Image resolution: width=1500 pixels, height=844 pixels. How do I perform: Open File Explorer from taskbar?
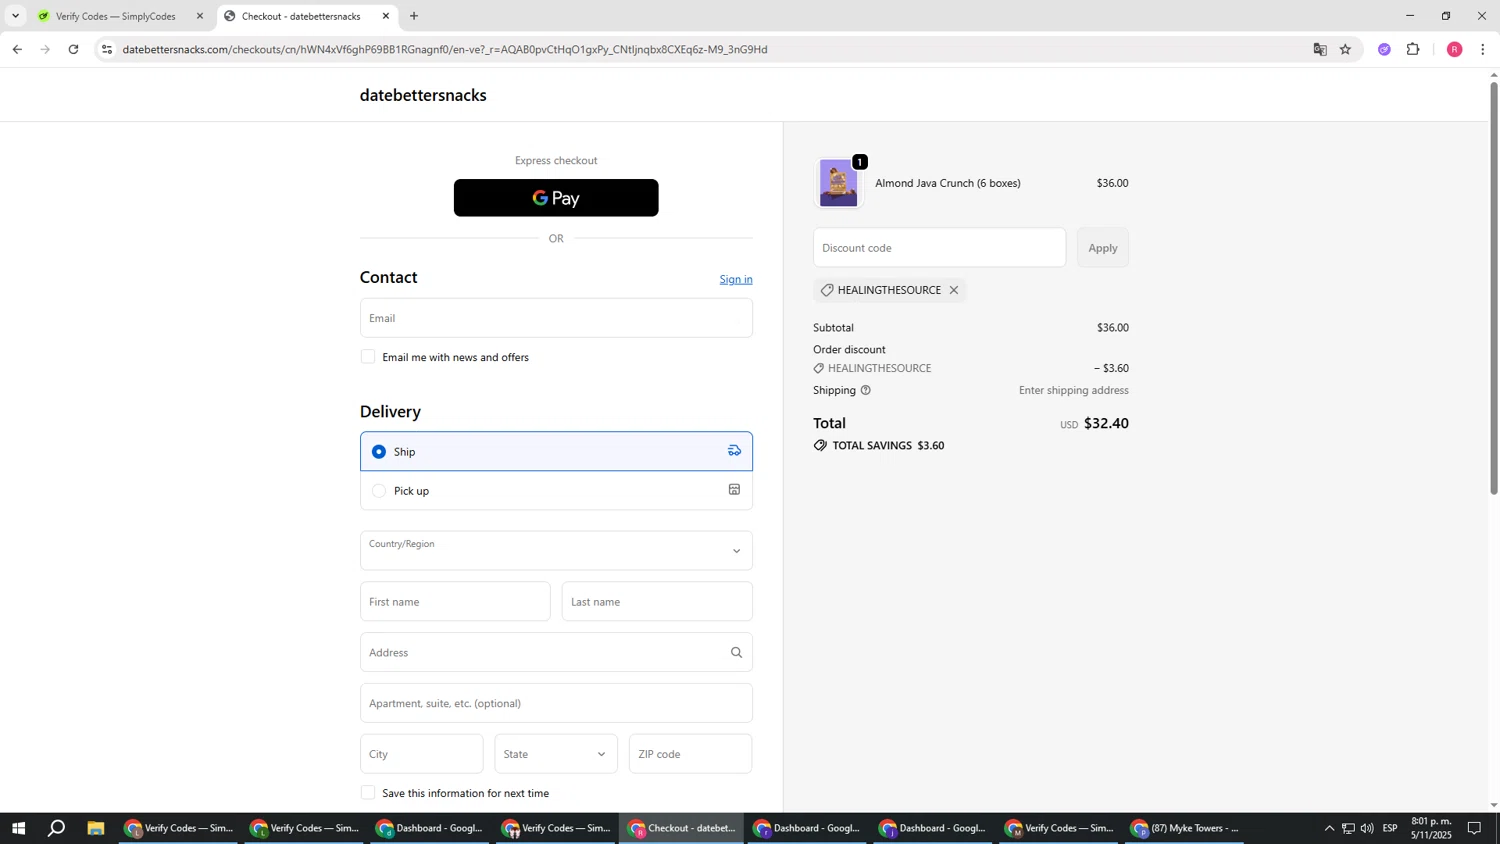pos(96,828)
